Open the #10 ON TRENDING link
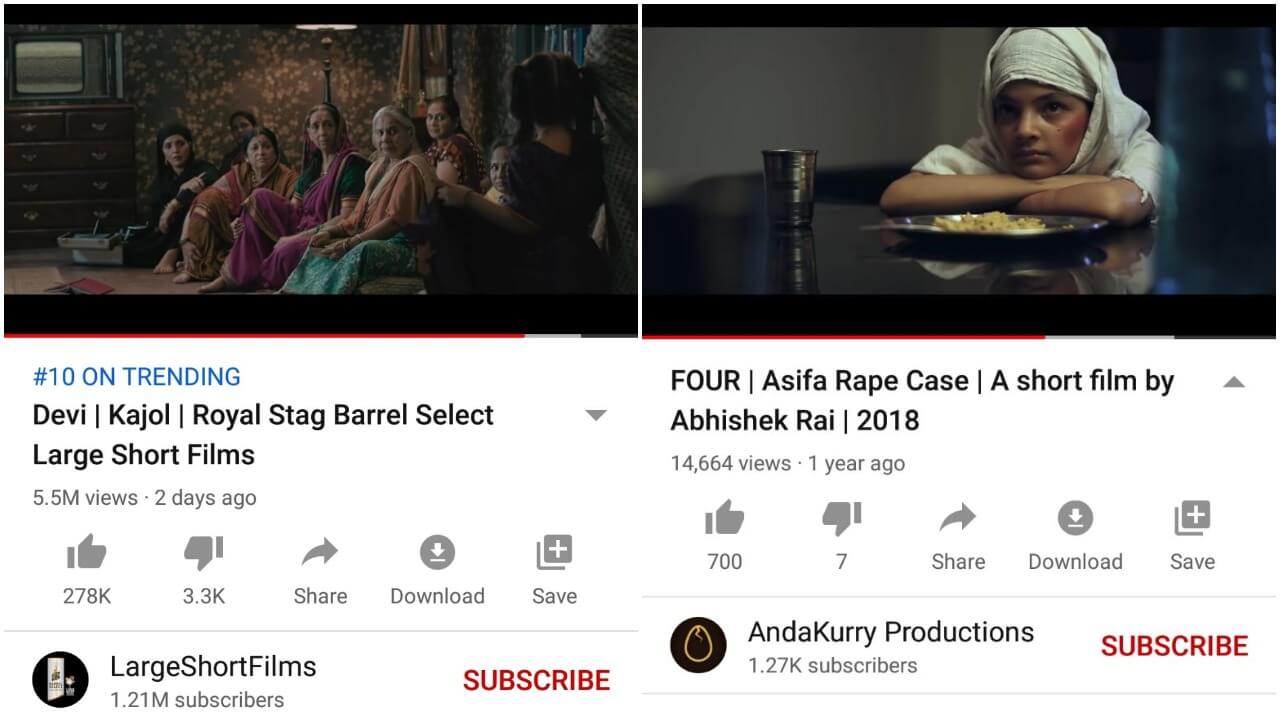This screenshot has width=1280, height=720. click(137, 377)
